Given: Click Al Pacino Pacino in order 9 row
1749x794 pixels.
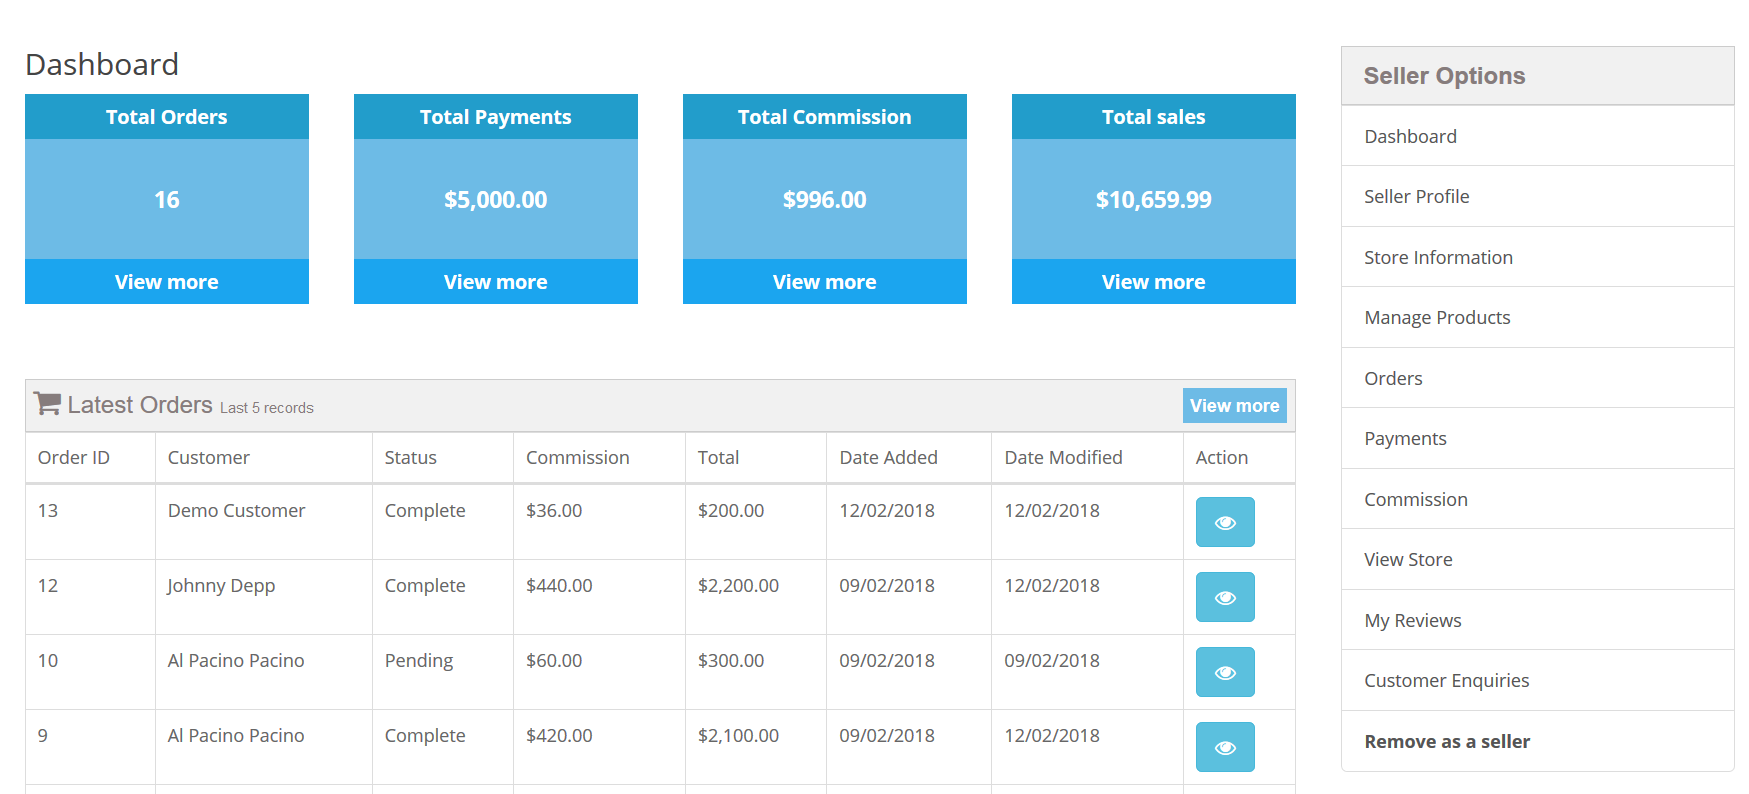Looking at the screenshot, I should (236, 735).
